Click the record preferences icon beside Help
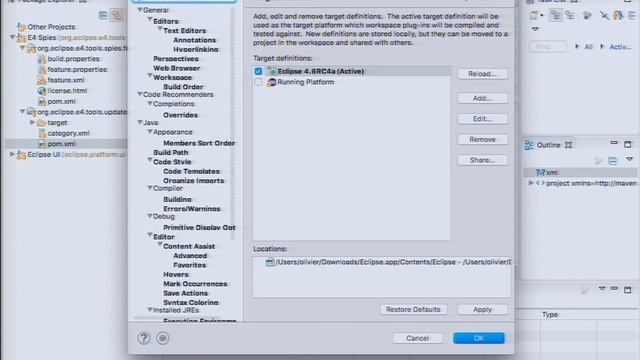 (162, 338)
